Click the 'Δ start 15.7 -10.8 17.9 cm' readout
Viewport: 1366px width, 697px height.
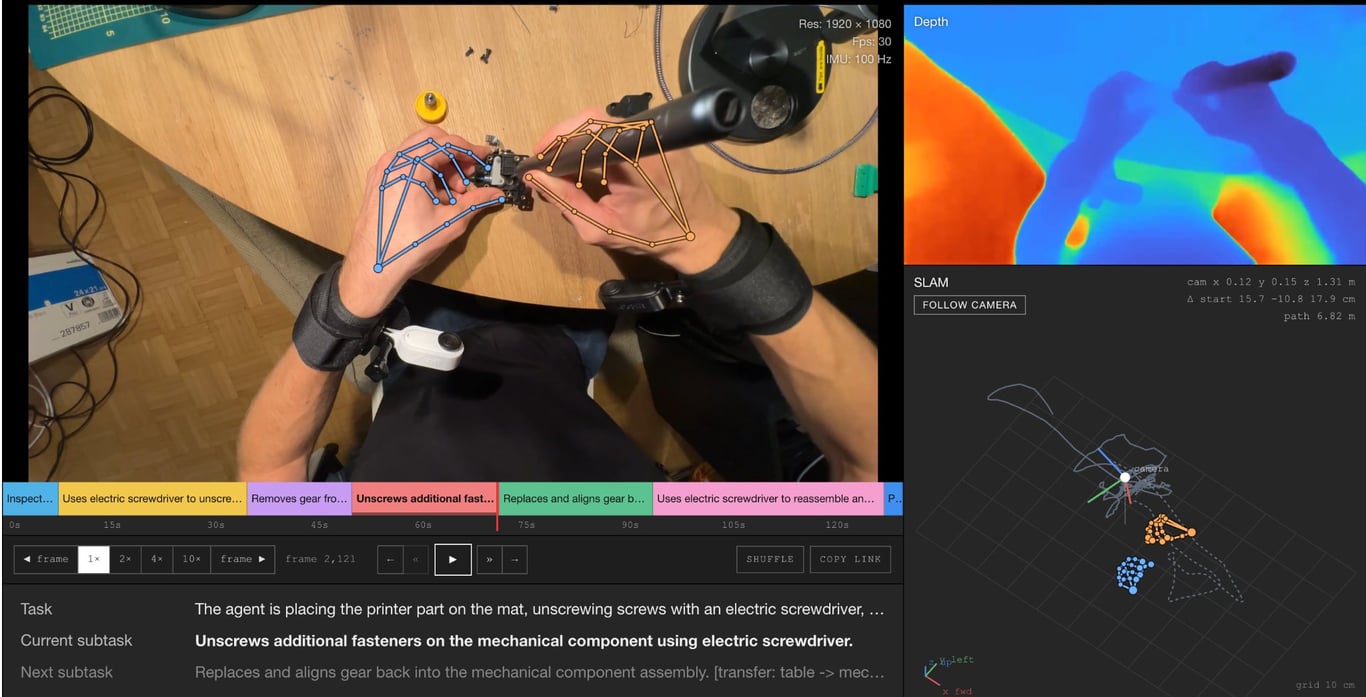click(x=1271, y=299)
